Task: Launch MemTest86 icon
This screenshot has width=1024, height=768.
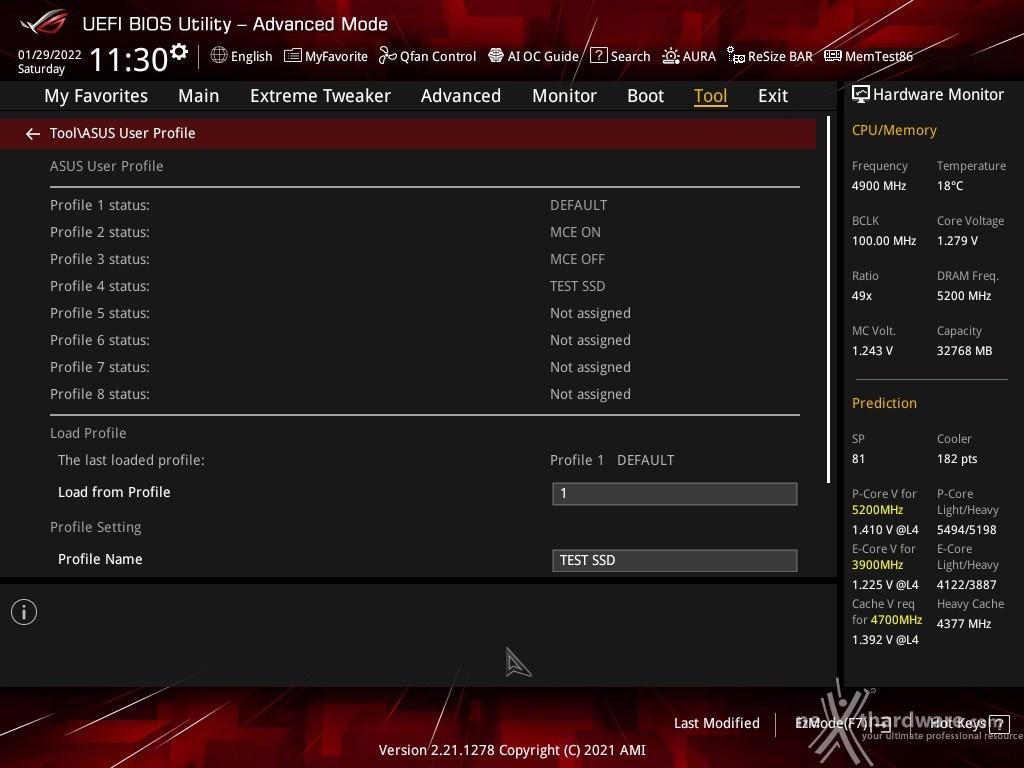Action: (x=833, y=56)
